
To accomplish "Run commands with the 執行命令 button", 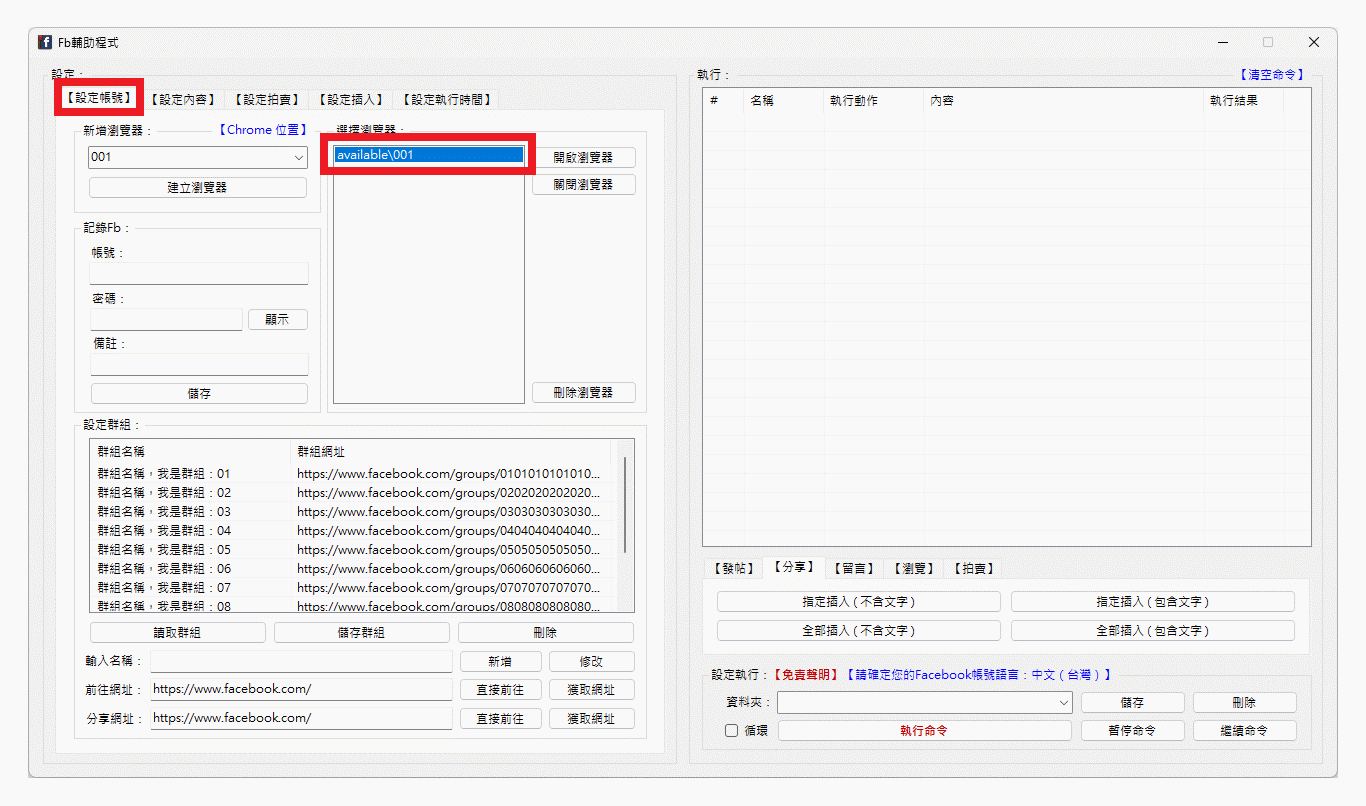I will click(x=924, y=730).
